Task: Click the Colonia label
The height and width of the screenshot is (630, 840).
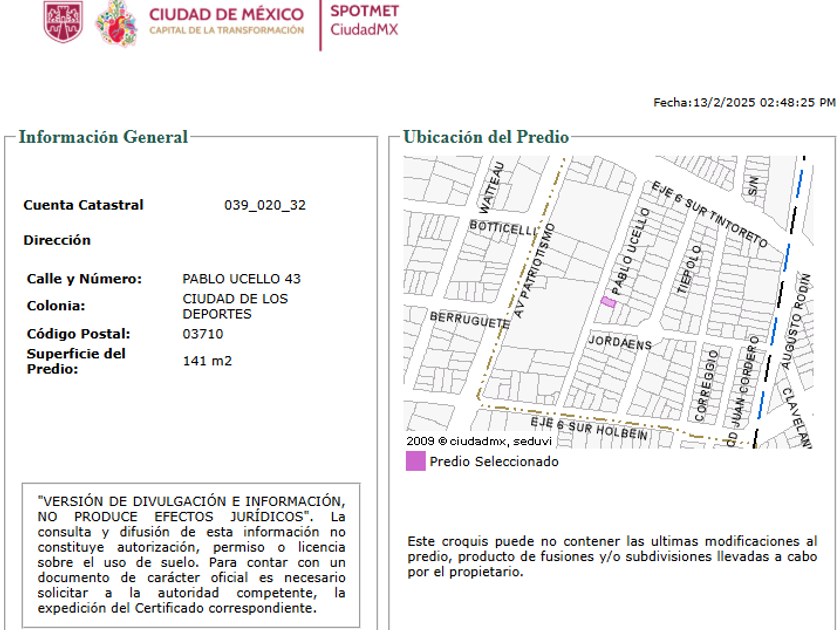Action: [x=56, y=306]
